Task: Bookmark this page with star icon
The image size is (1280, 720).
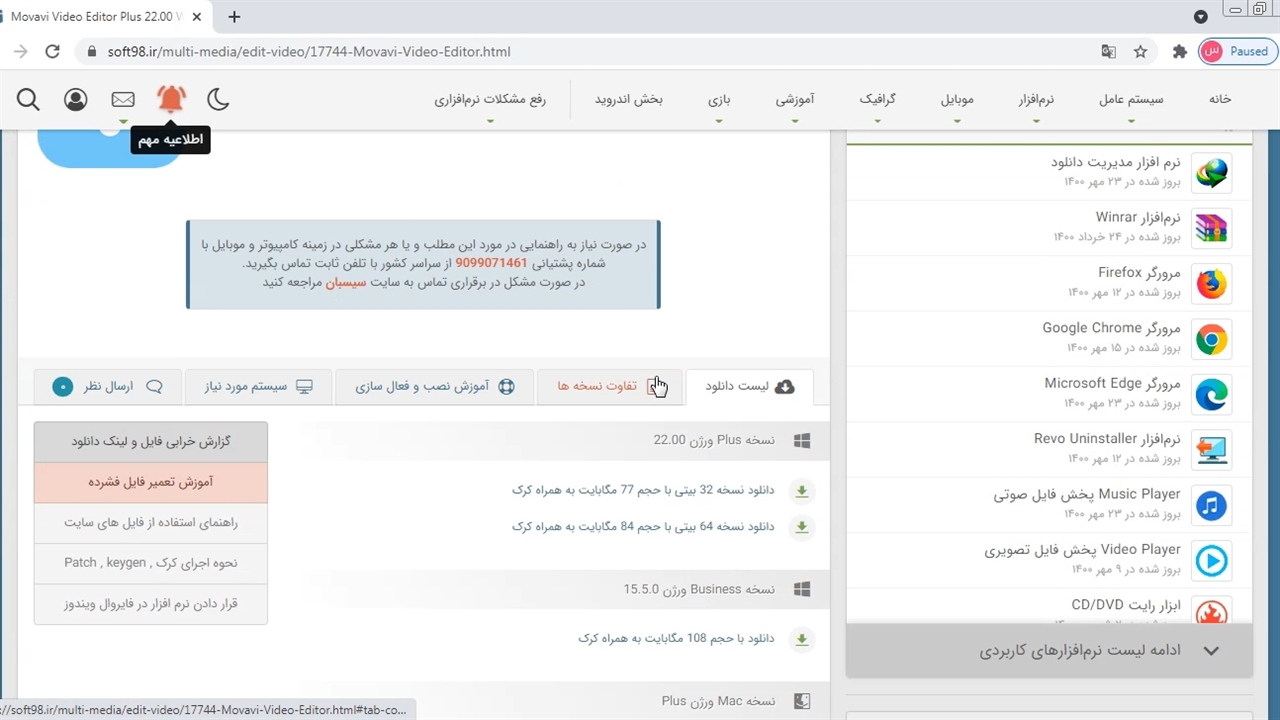Action: (1140, 52)
